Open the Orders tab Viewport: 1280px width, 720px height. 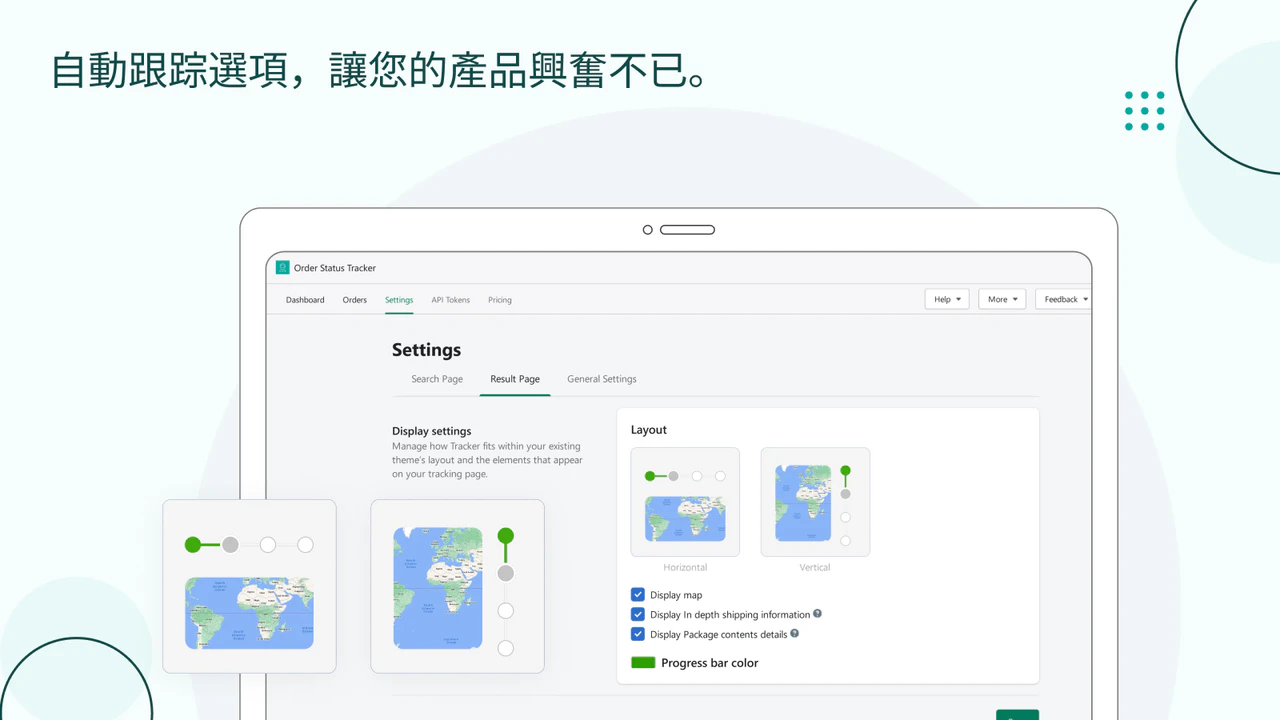point(355,300)
